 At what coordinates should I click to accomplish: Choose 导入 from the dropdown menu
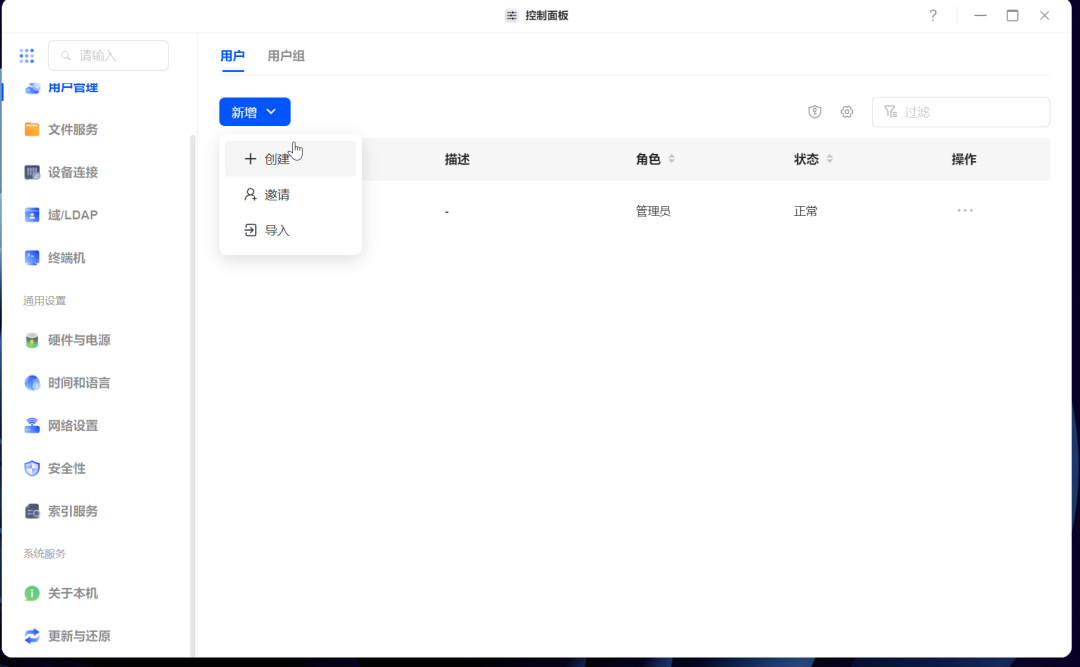290,231
